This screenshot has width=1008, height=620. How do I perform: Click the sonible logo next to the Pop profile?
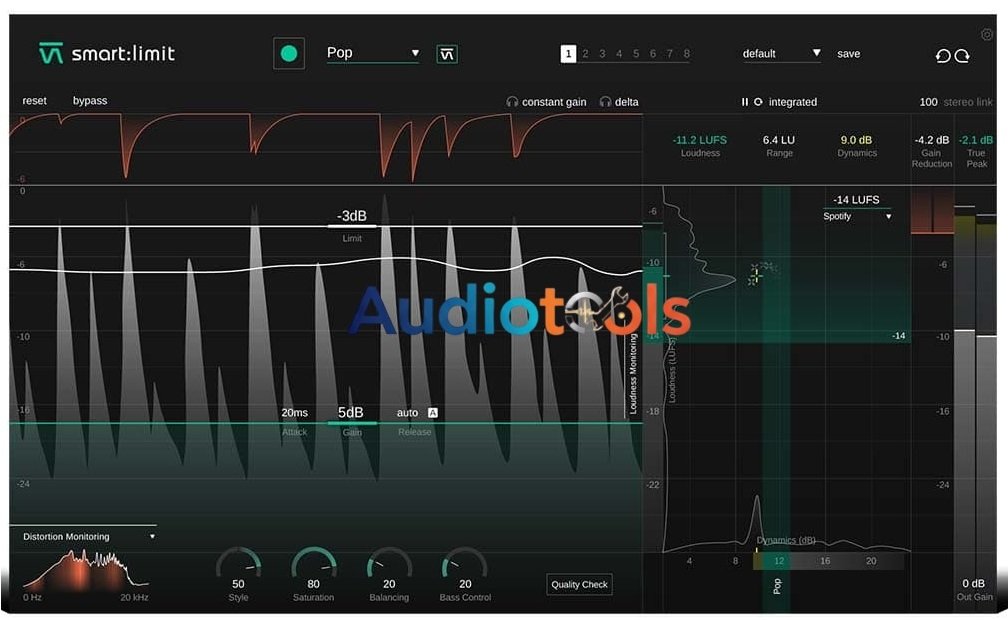tap(447, 54)
